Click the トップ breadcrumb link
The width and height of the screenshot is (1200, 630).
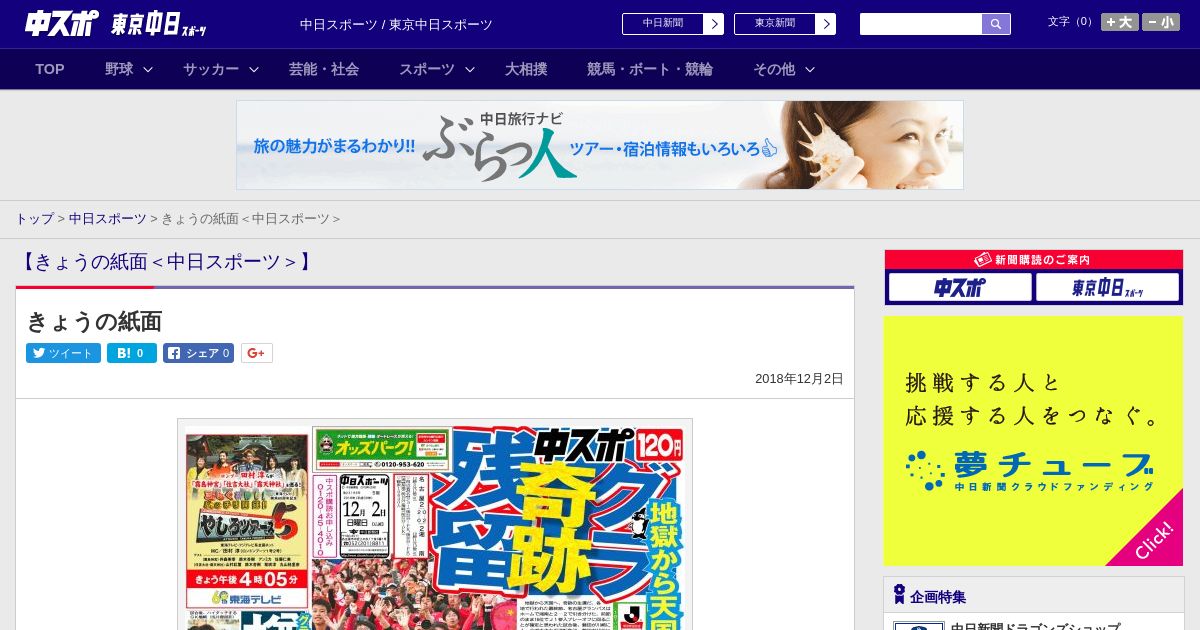[x=35, y=218]
